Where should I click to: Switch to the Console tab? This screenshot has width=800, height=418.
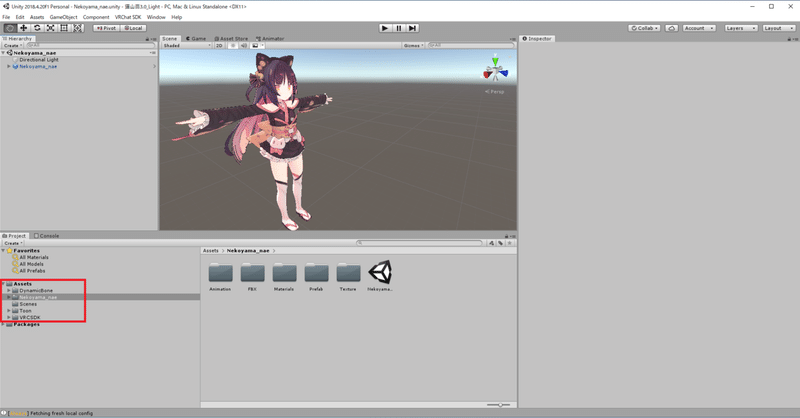46,236
